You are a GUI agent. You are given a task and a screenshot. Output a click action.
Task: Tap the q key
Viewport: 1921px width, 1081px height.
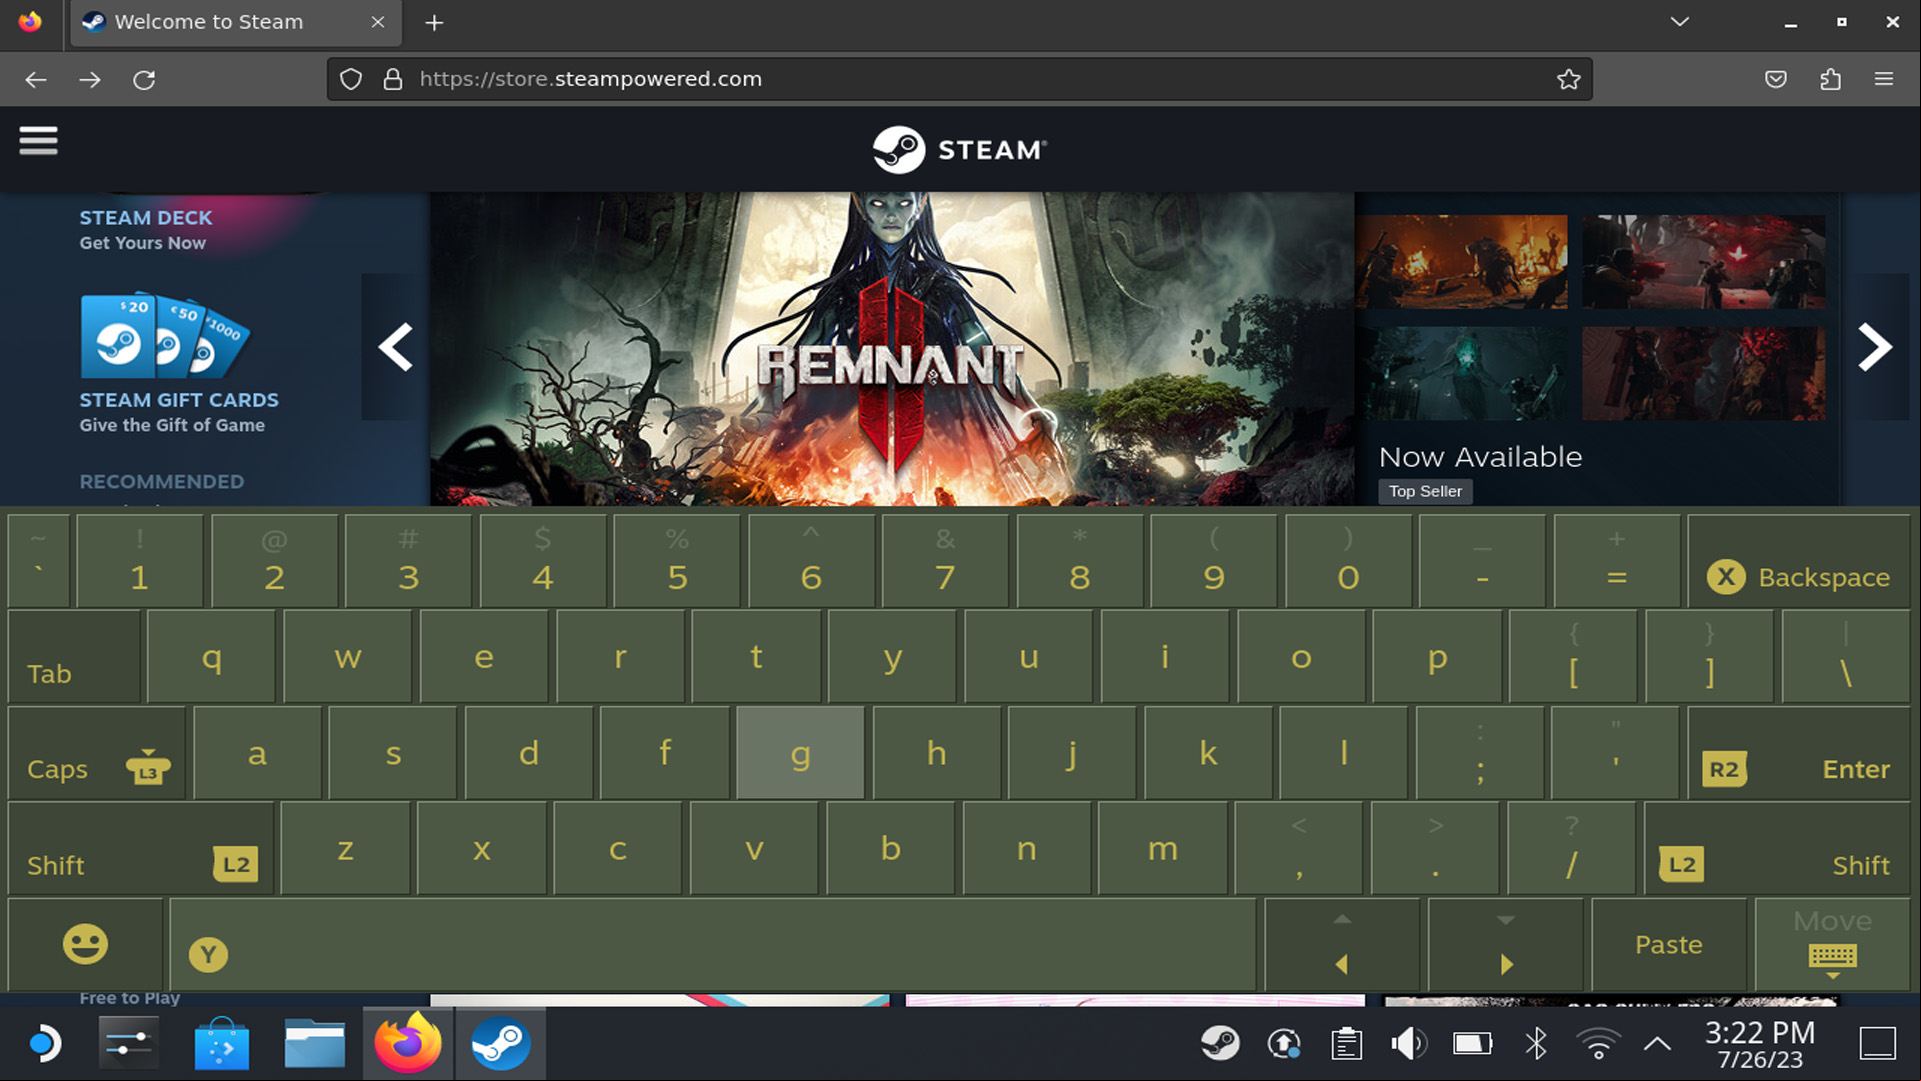coord(211,657)
